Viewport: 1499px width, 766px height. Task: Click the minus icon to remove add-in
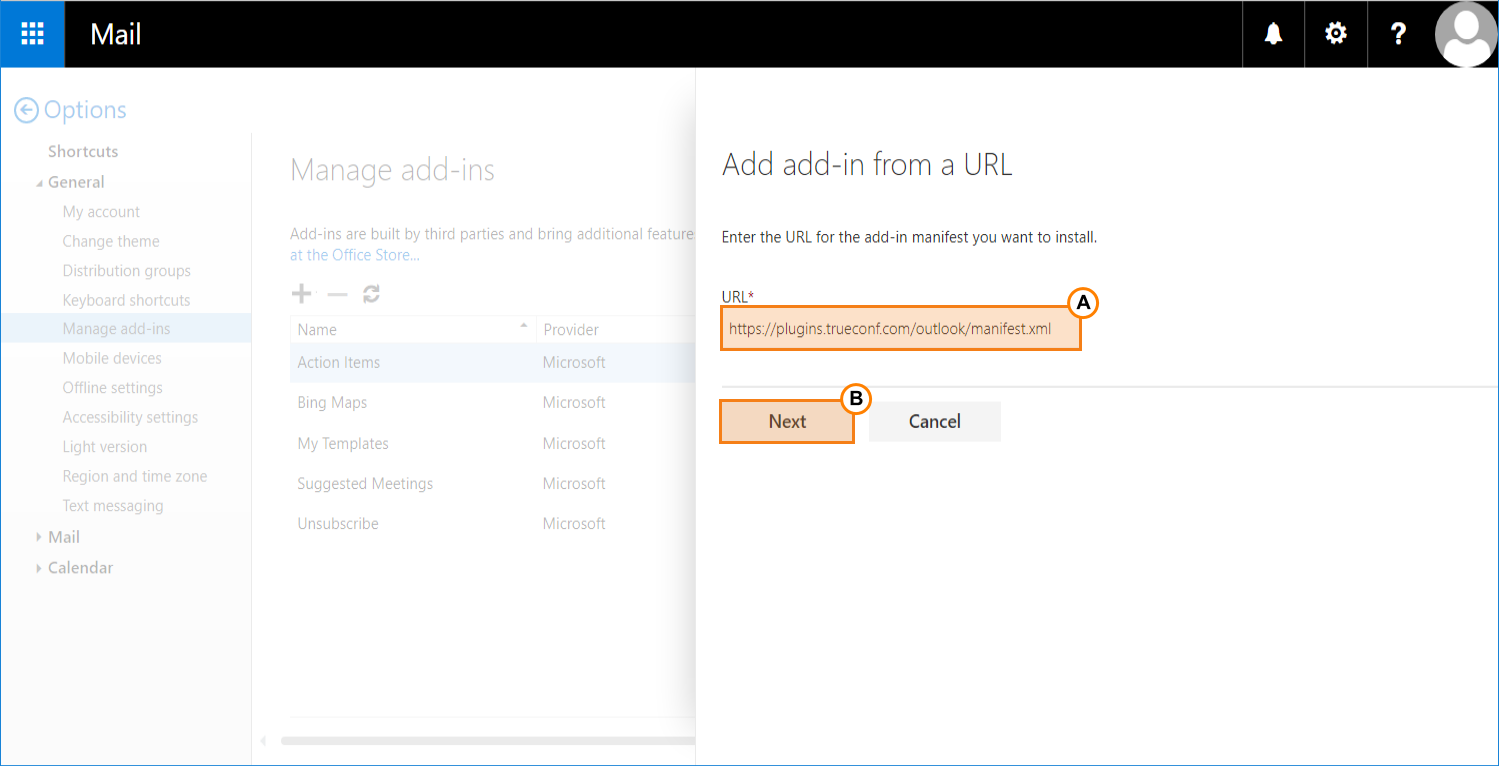tap(337, 294)
